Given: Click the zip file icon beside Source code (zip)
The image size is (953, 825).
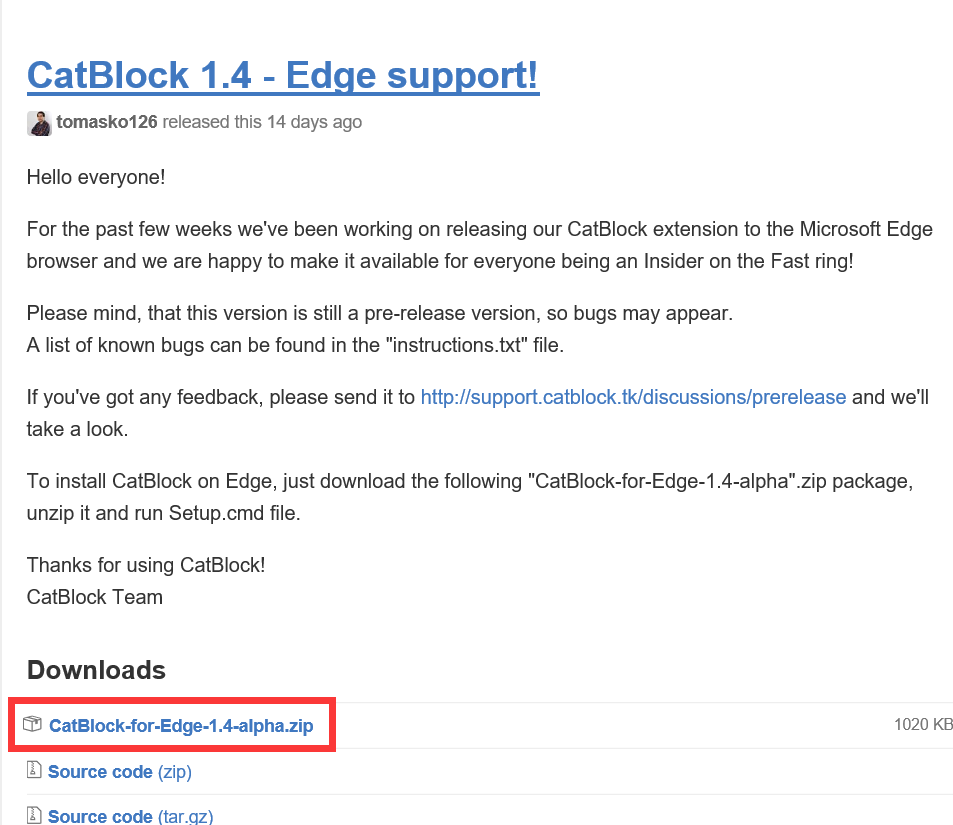Looking at the screenshot, I should pyautogui.click(x=34, y=771).
